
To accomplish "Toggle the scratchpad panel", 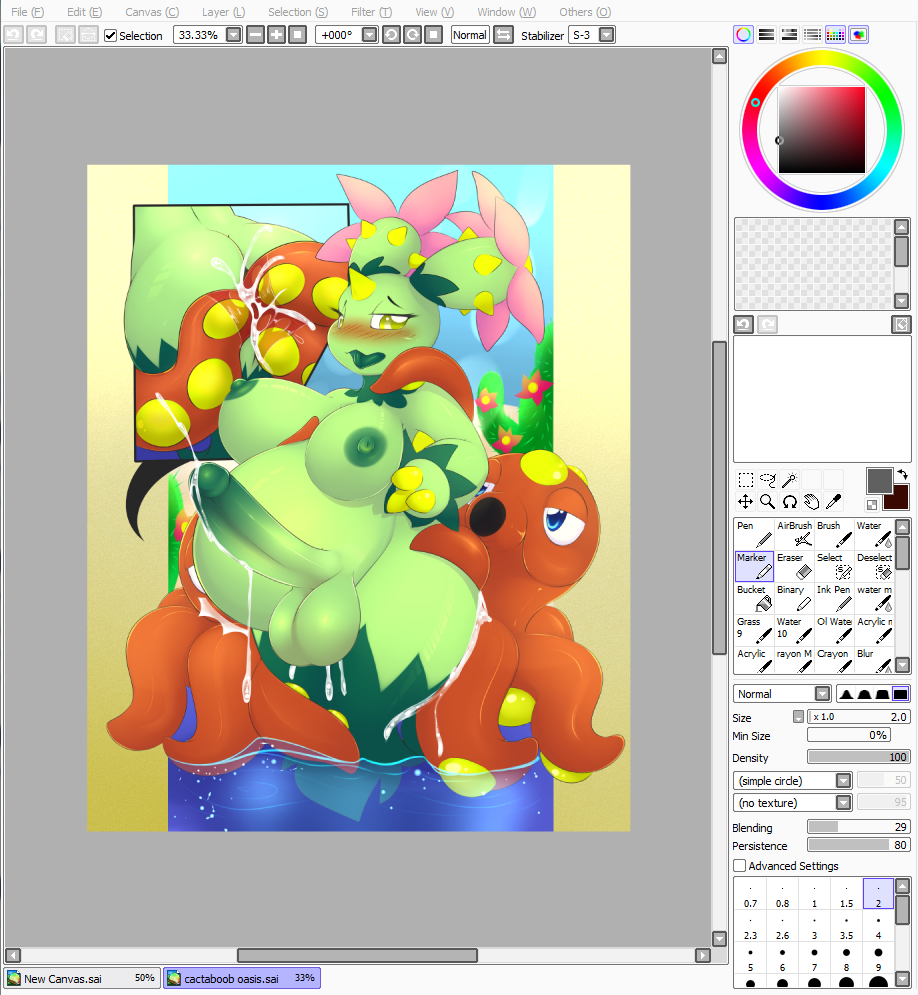I will tap(858, 35).
